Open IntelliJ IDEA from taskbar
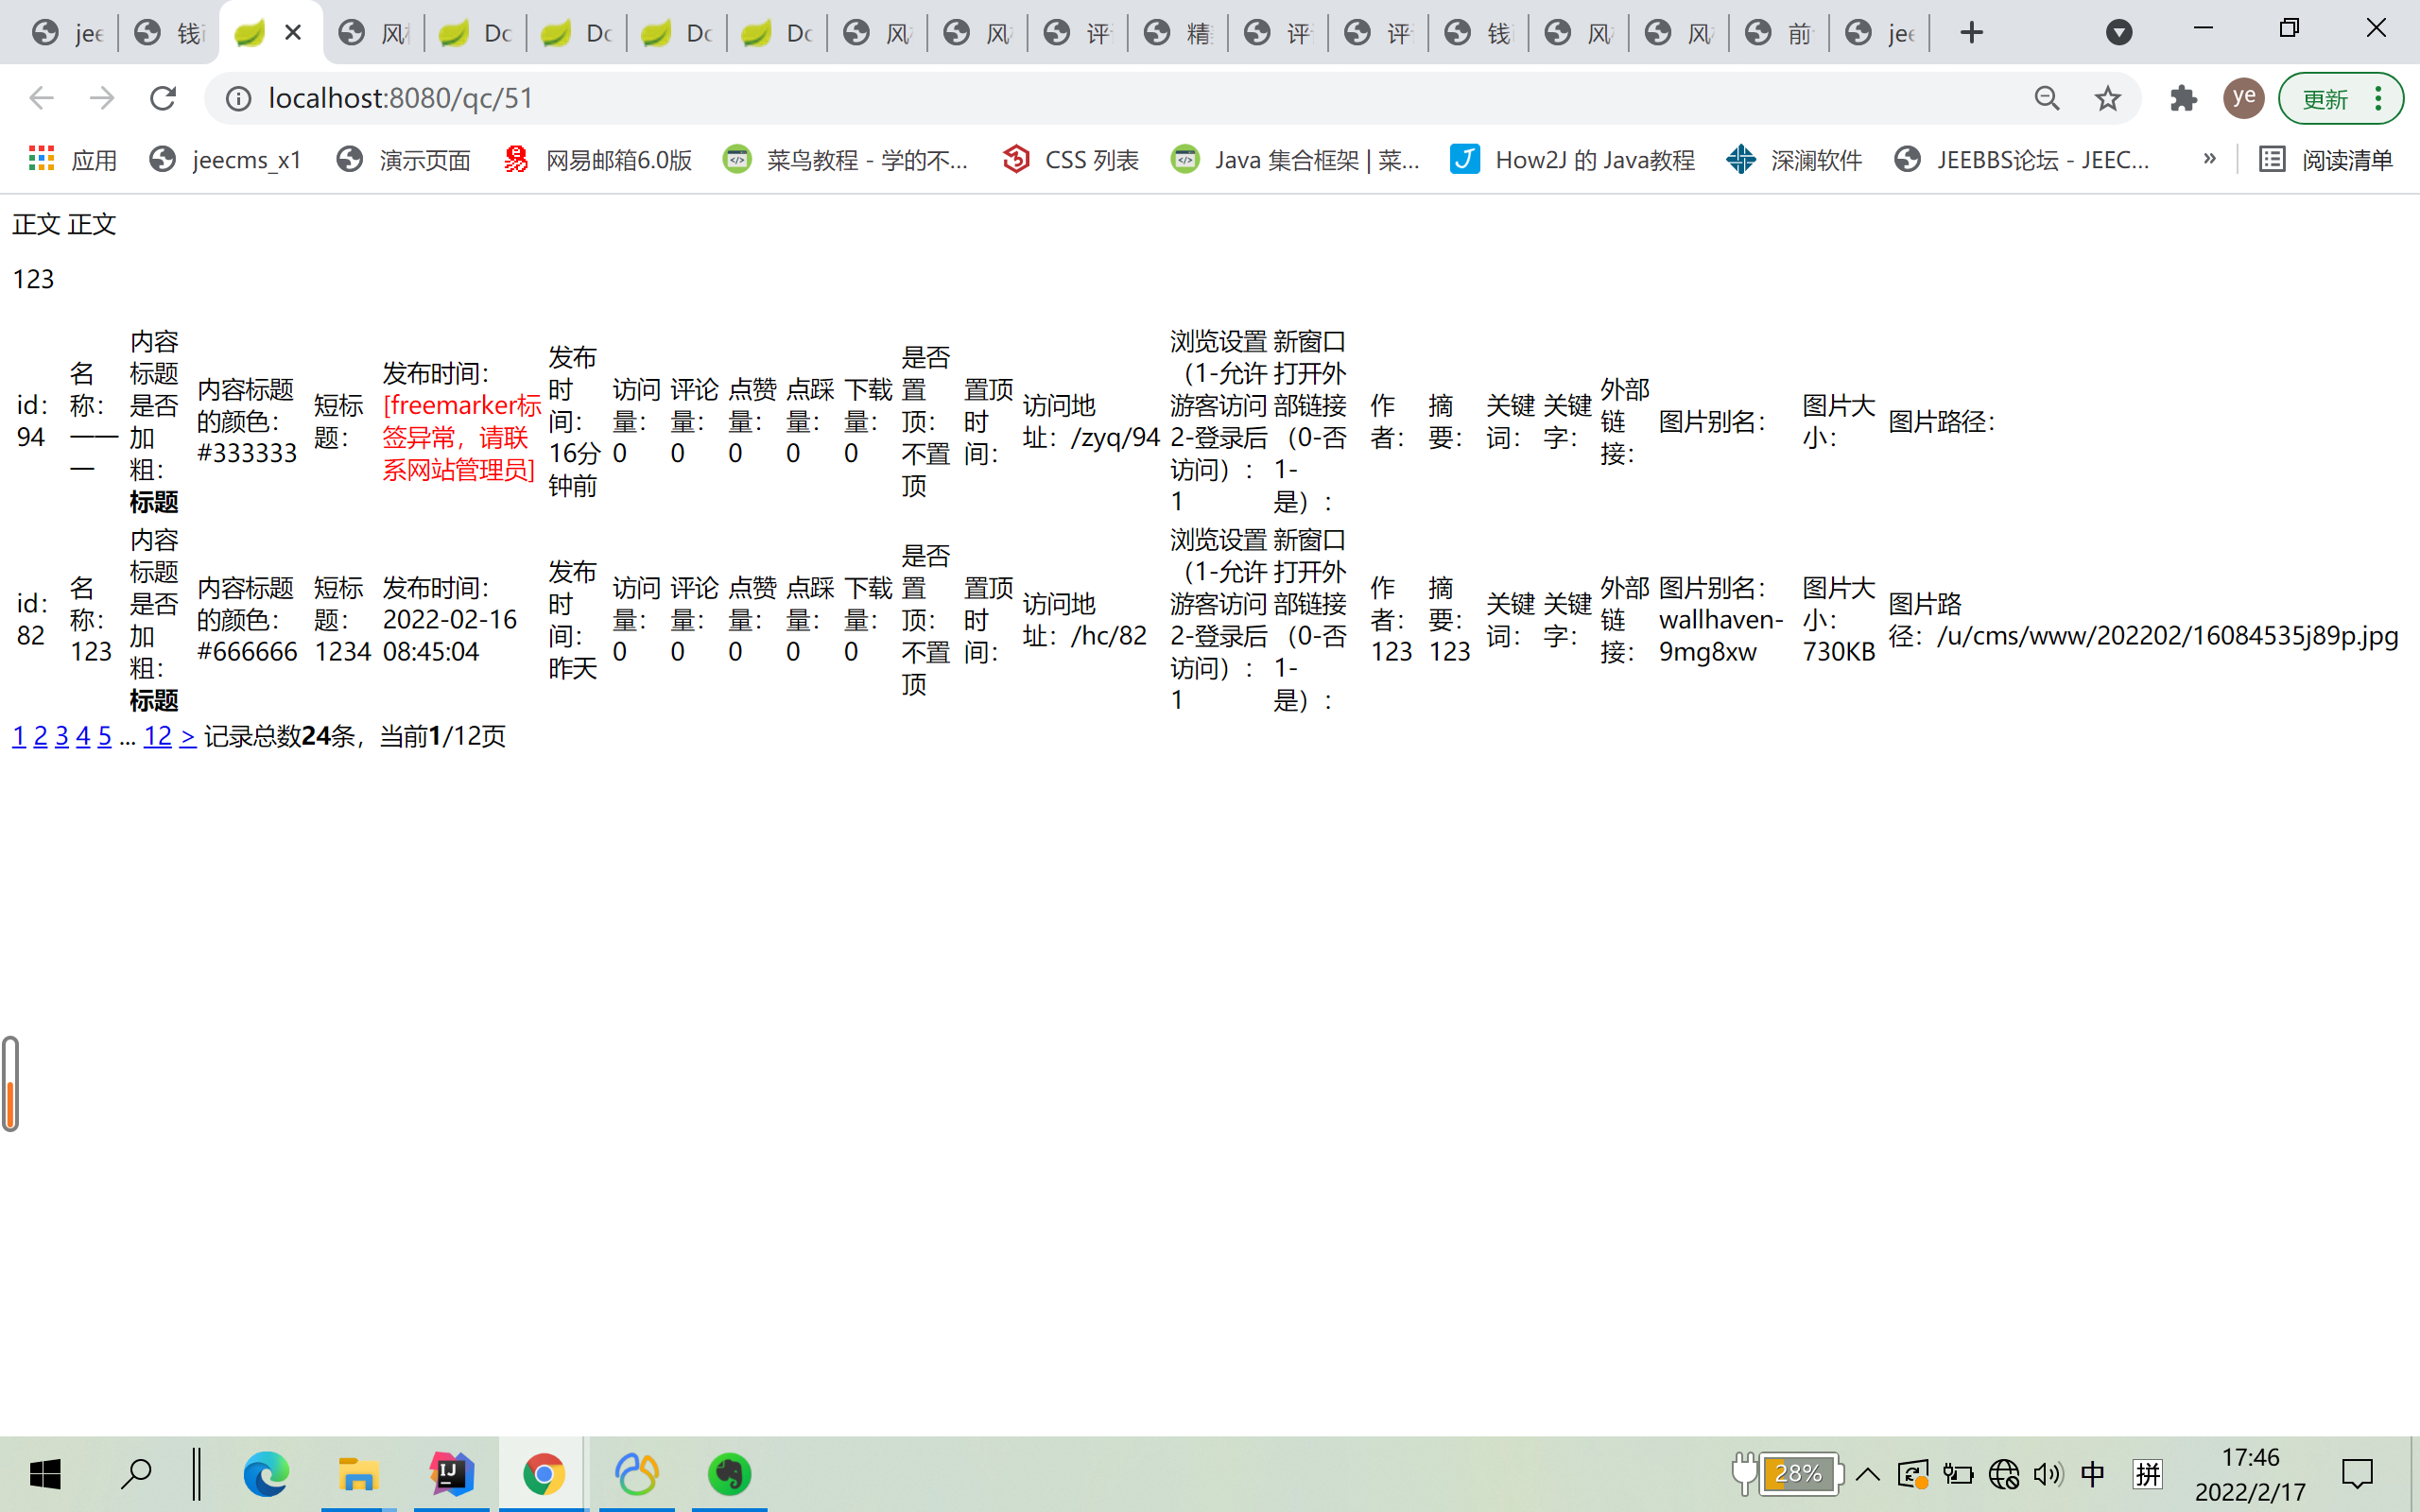The height and width of the screenshot is (1512, 2420). click(x=451, y=1473)
